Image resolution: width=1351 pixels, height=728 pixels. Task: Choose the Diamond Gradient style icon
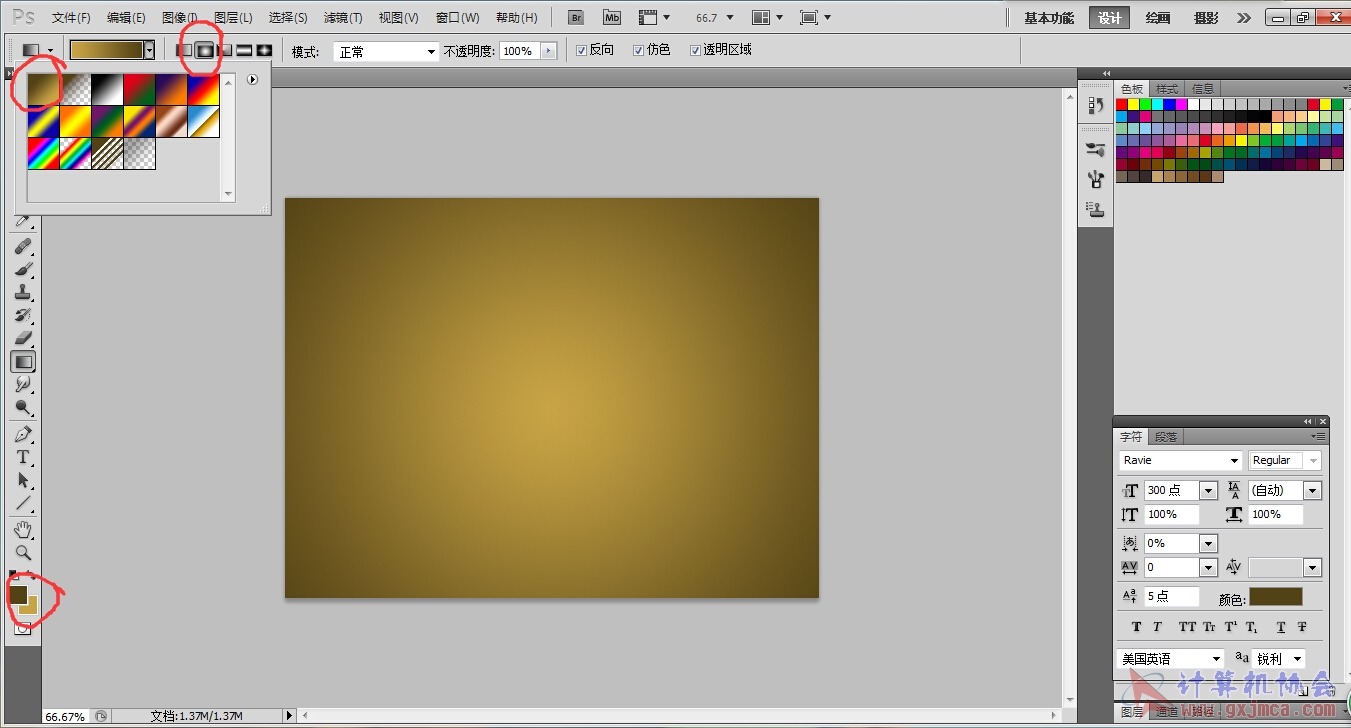pos(264,50)
